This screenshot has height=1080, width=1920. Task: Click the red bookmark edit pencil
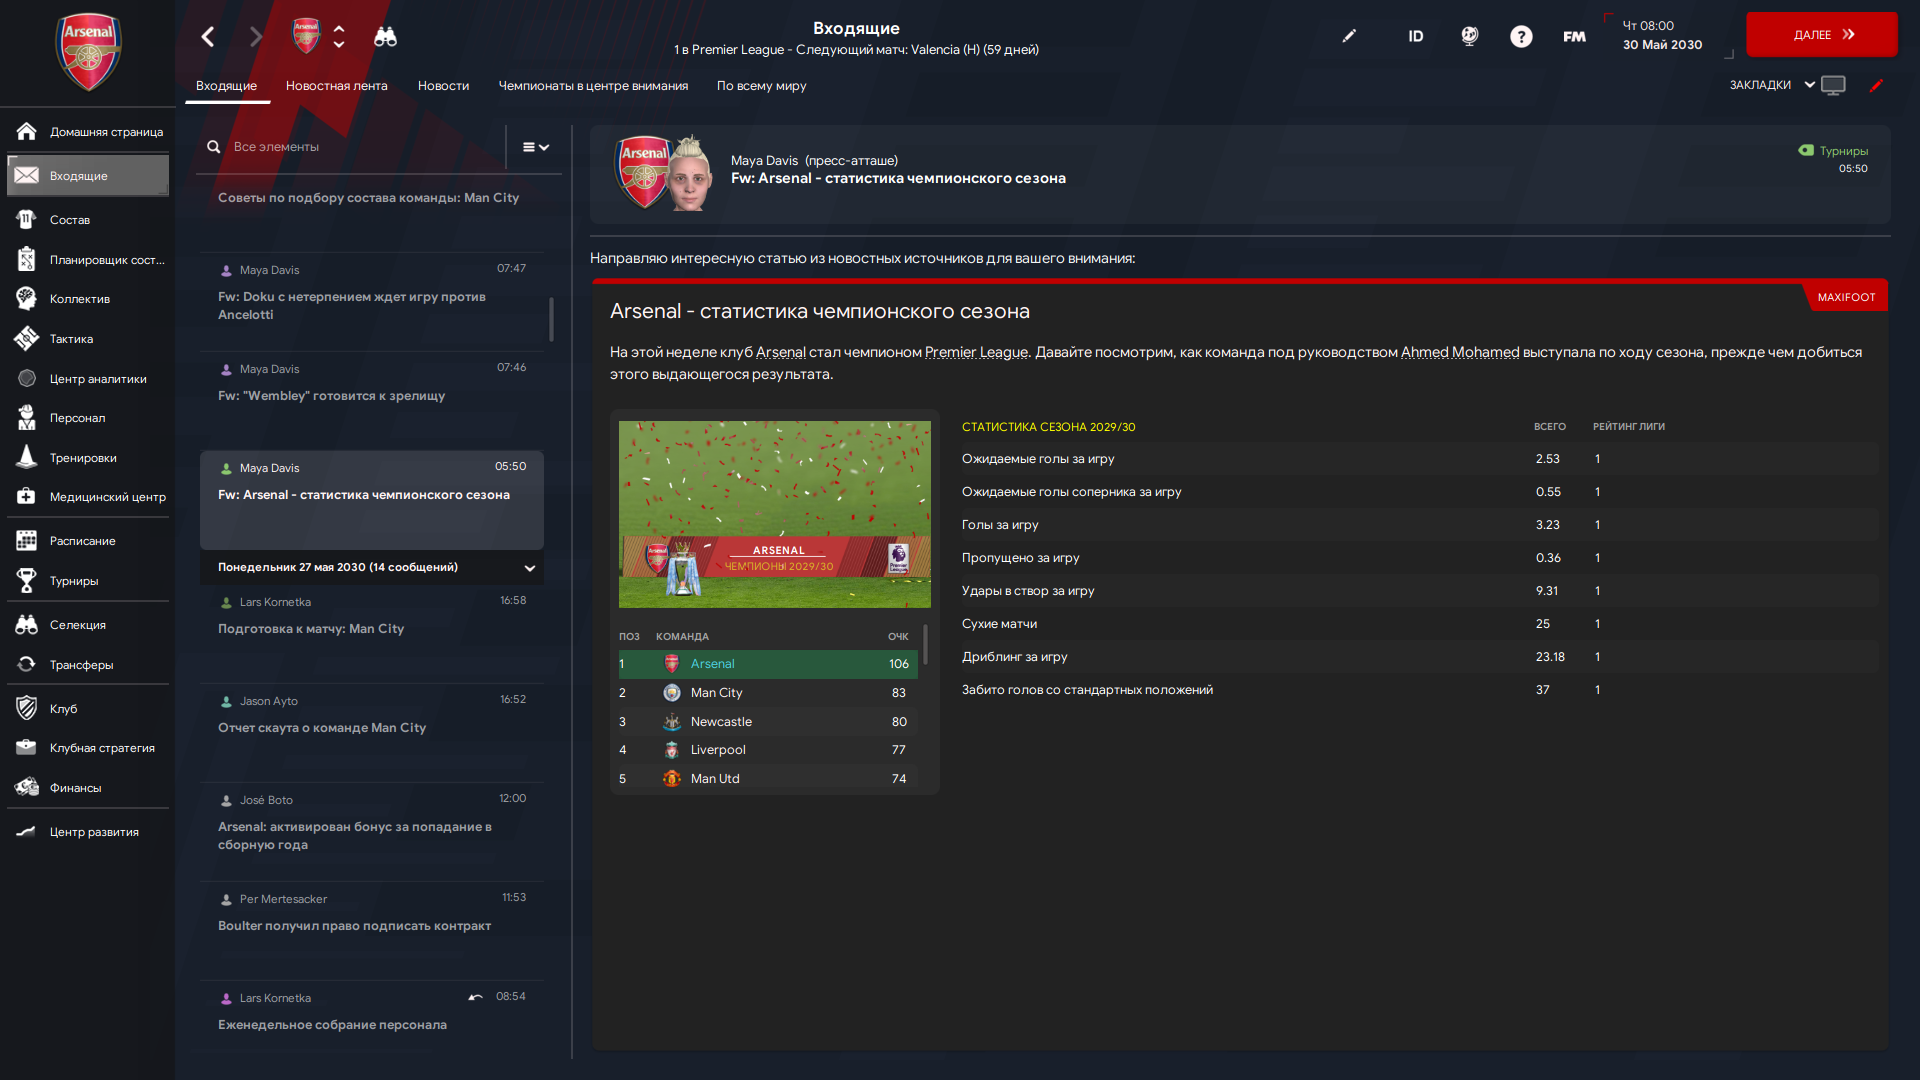click(1876, 86)
